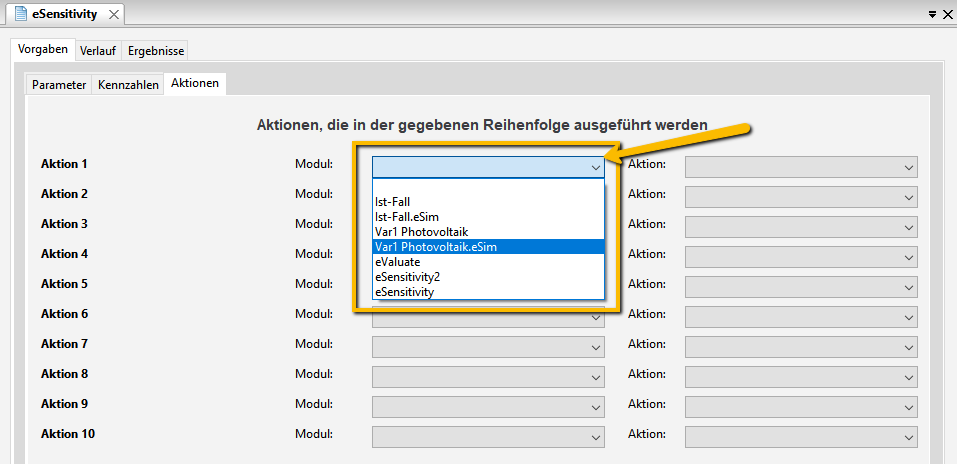
Task: Close the eSensitivity tab with X
Action: (x=114, y=15)
